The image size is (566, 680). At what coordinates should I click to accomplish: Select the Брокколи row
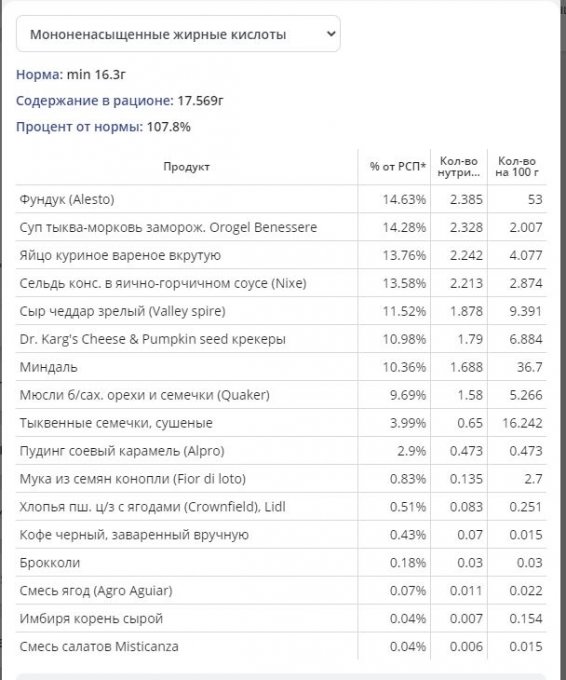point(281,562)
